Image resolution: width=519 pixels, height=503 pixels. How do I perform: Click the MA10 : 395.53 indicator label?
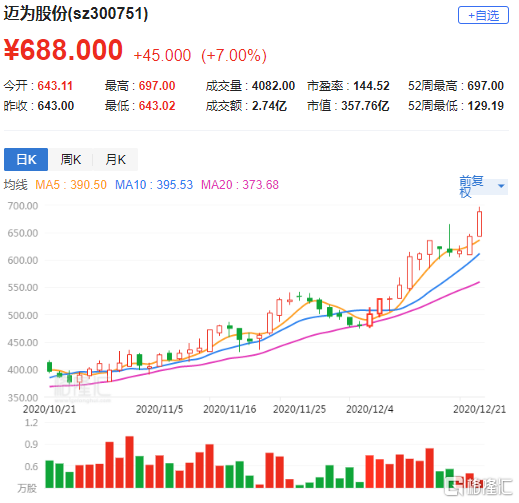(154, 185)
